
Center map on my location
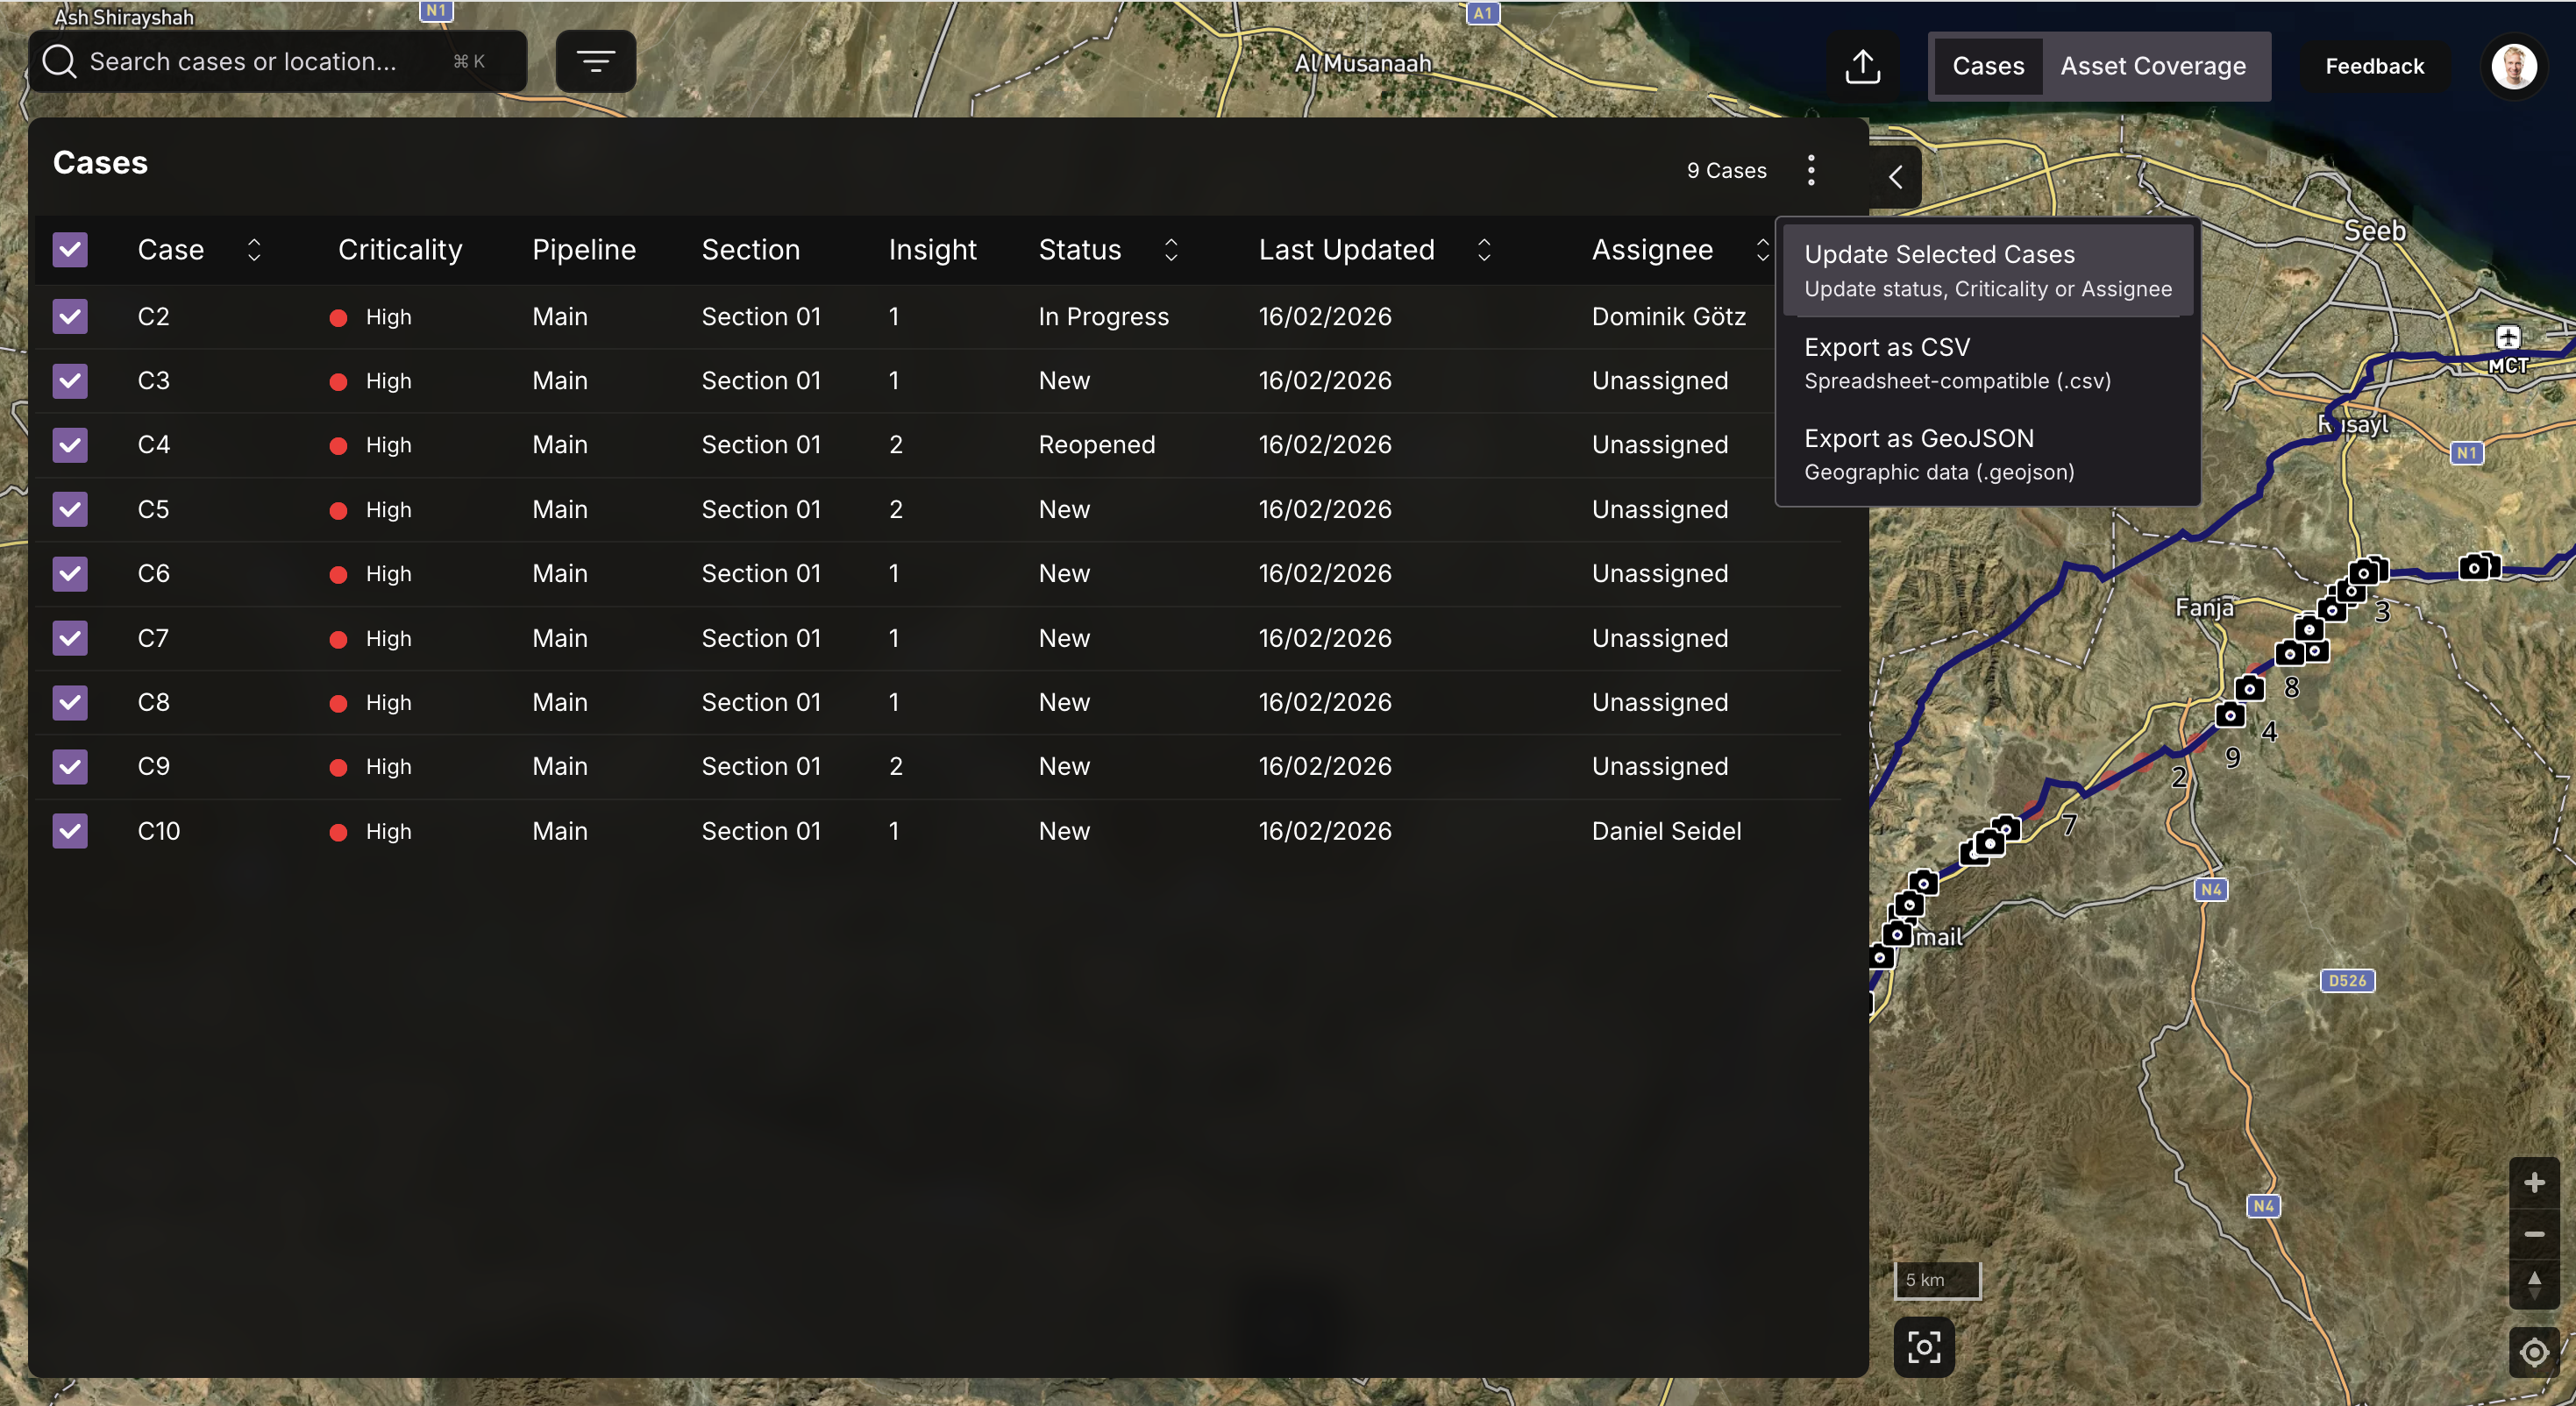click(x=2533, y=1352)
